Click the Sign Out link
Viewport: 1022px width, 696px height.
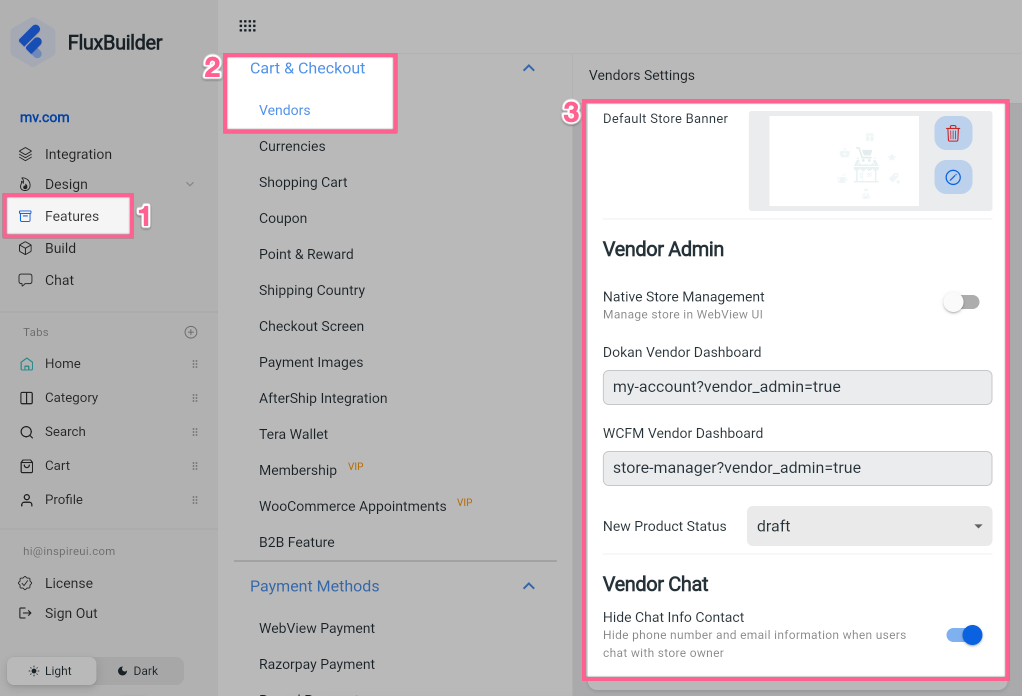[x=71, y=613]
